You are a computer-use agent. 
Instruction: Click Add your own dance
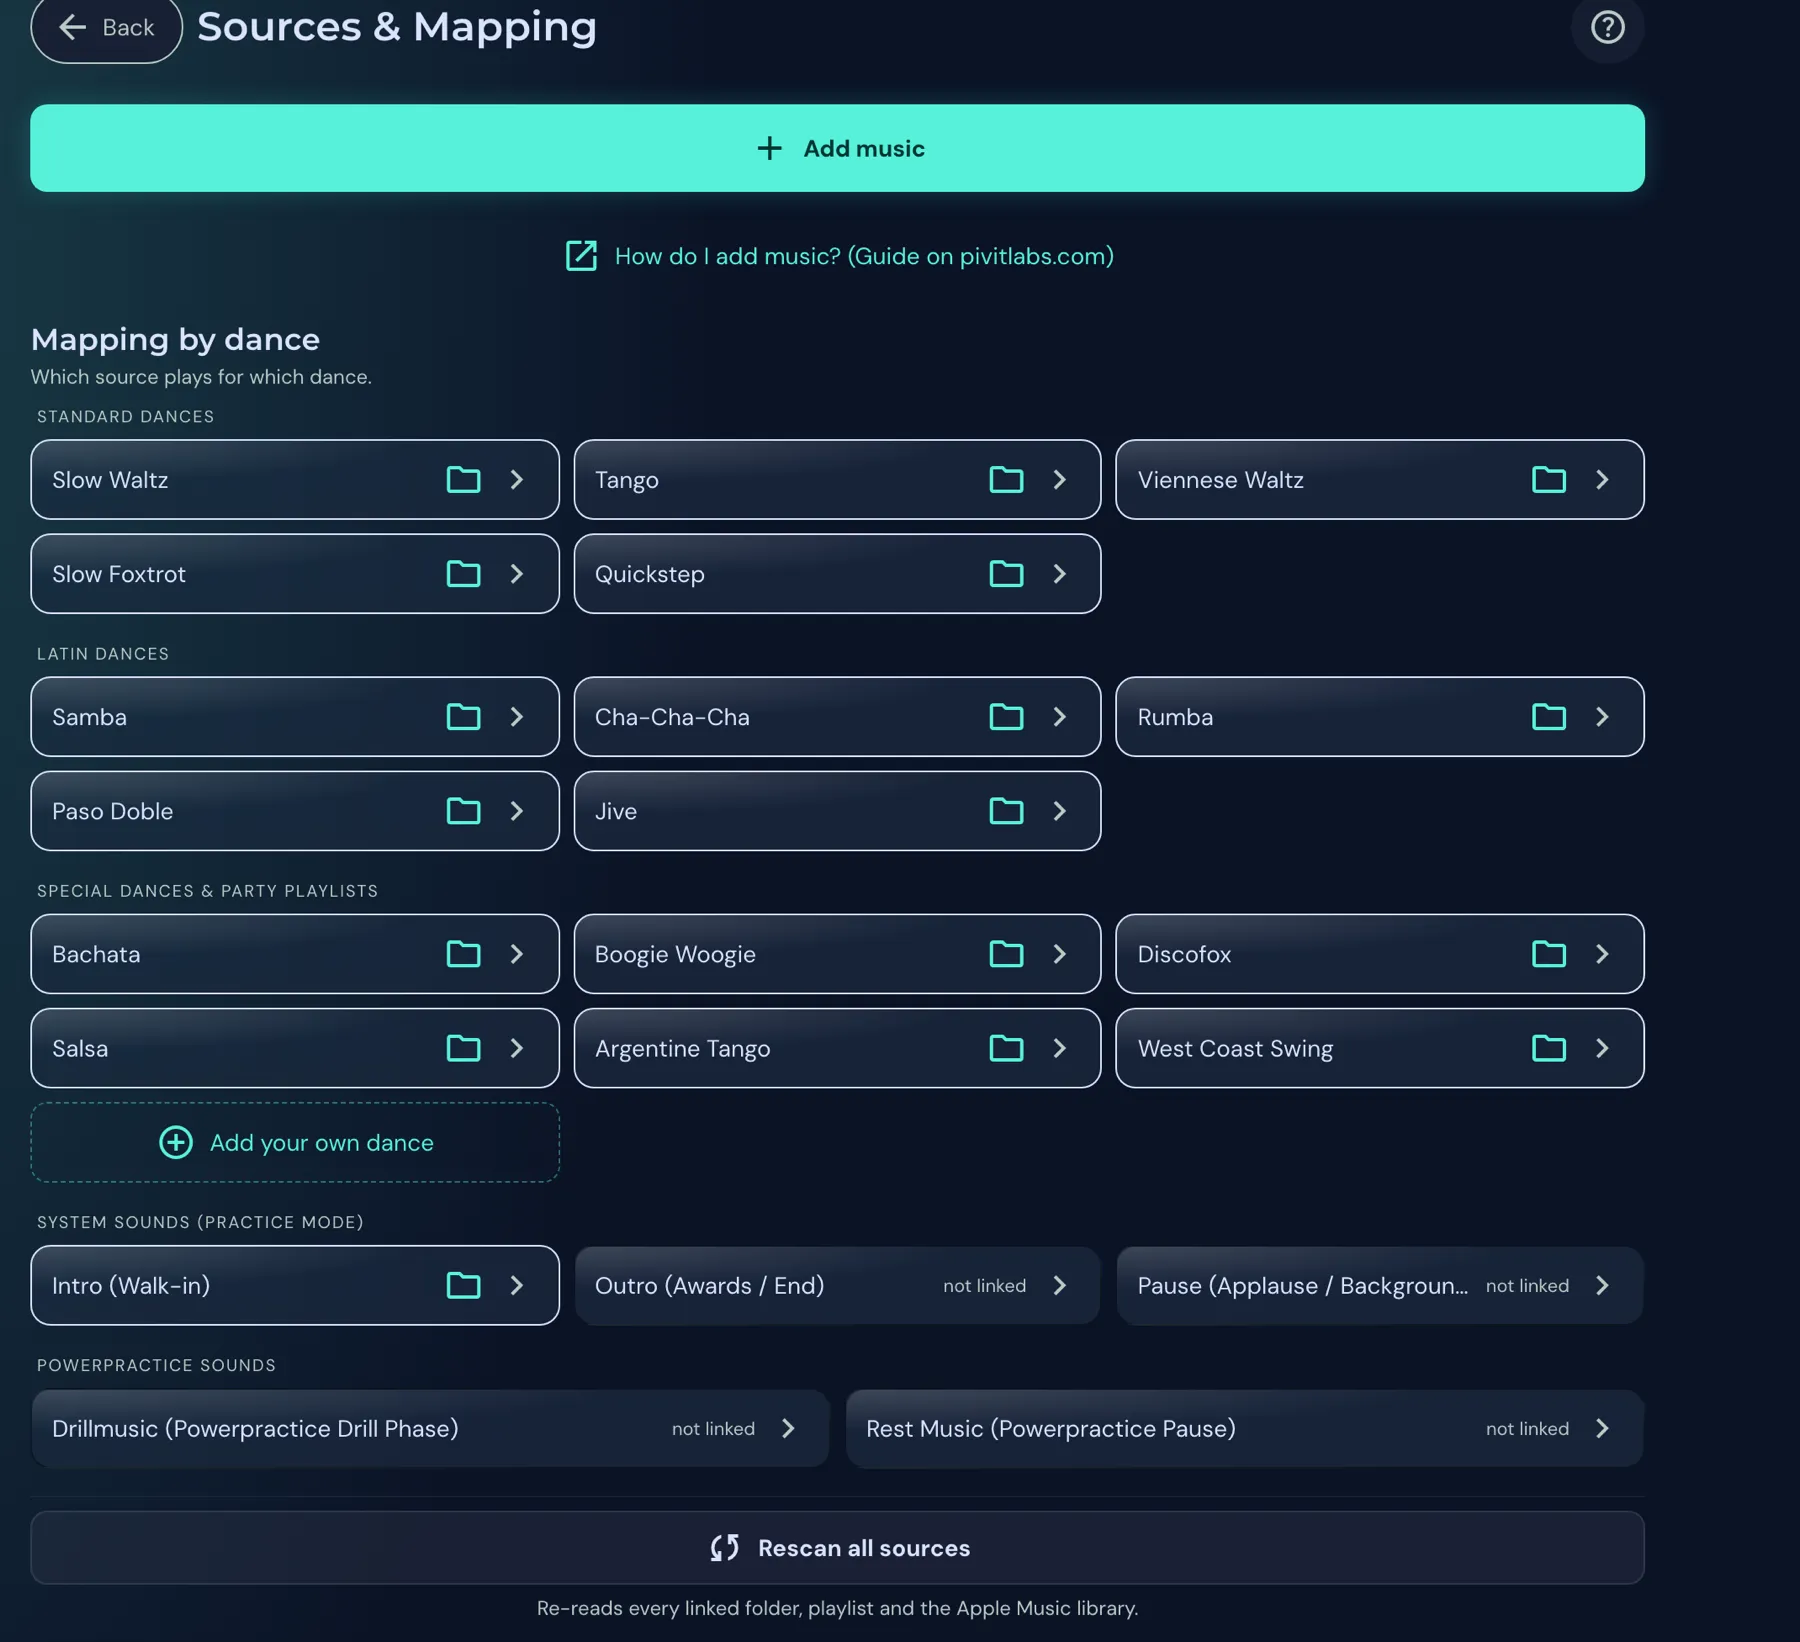click(x=295, y=1142)
